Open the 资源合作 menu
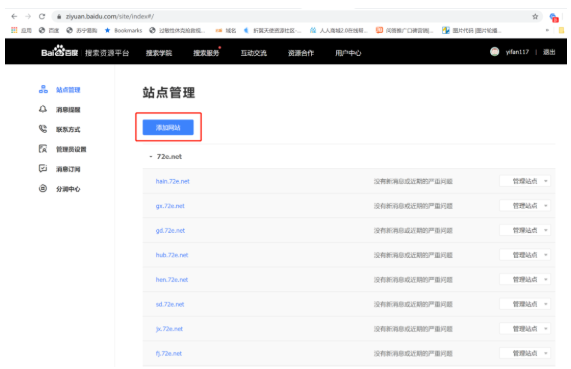This screenshot has height=369, width=571. pos(301,53)
